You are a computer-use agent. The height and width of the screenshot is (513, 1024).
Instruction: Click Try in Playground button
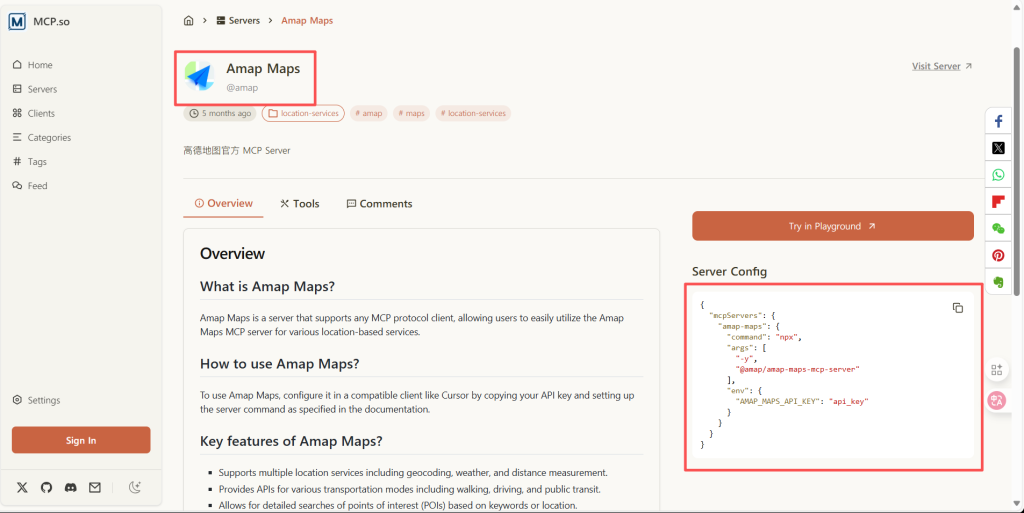point(832,226)
